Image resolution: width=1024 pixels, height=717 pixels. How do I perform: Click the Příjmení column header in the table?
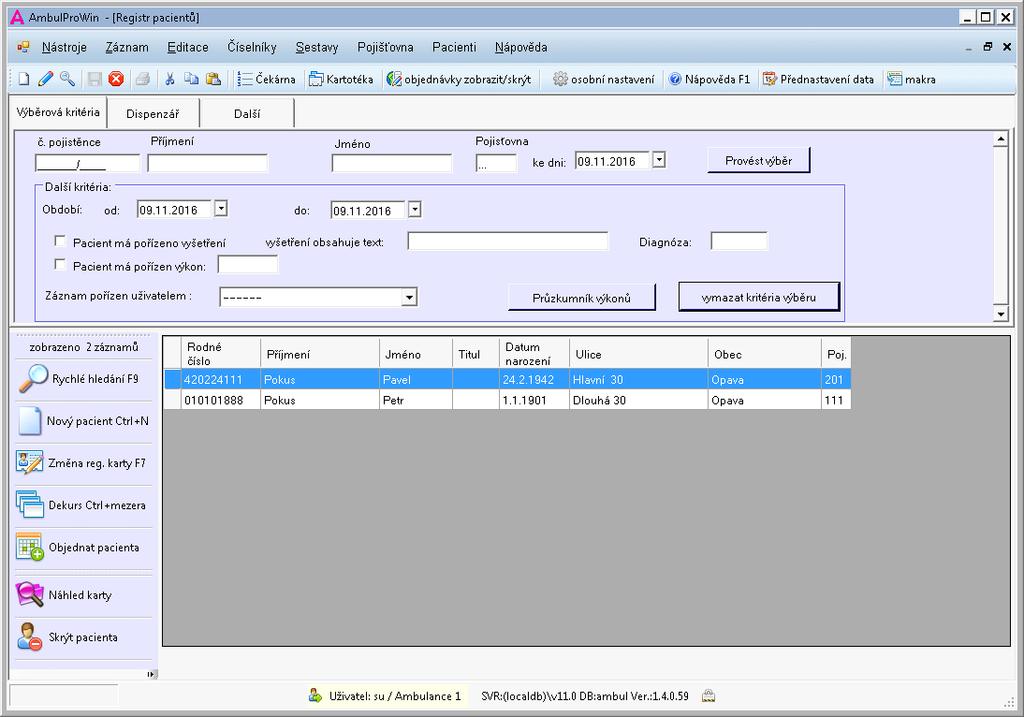319,354
